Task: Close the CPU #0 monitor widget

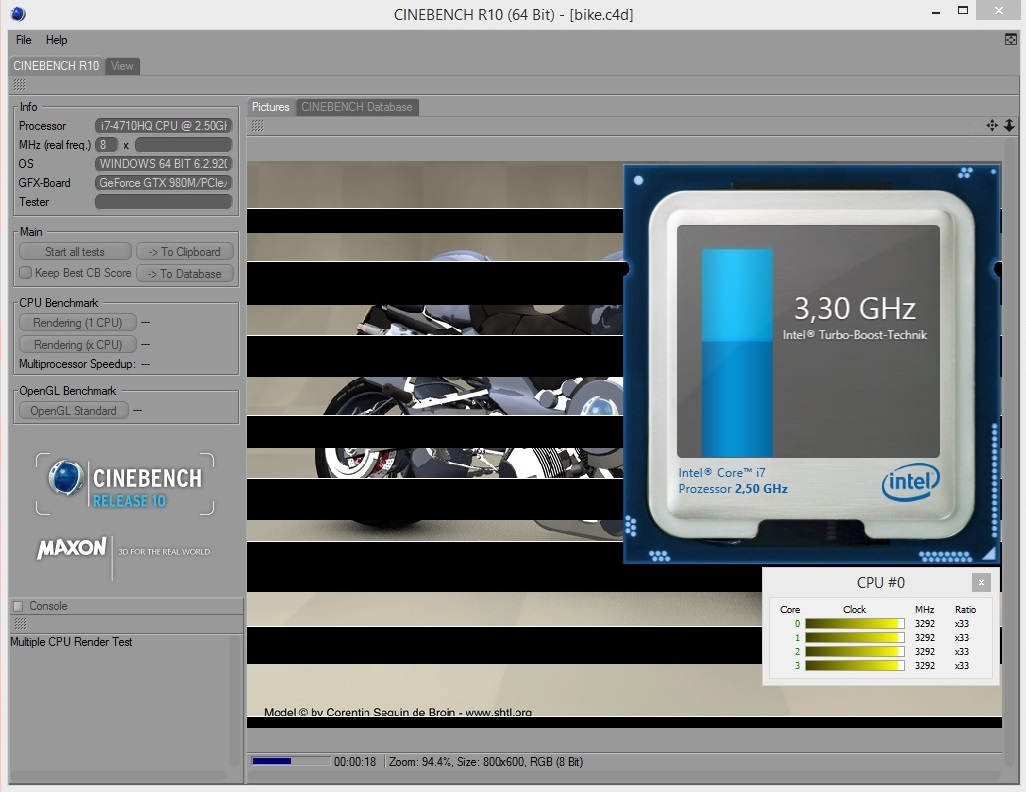Action: 981,582
